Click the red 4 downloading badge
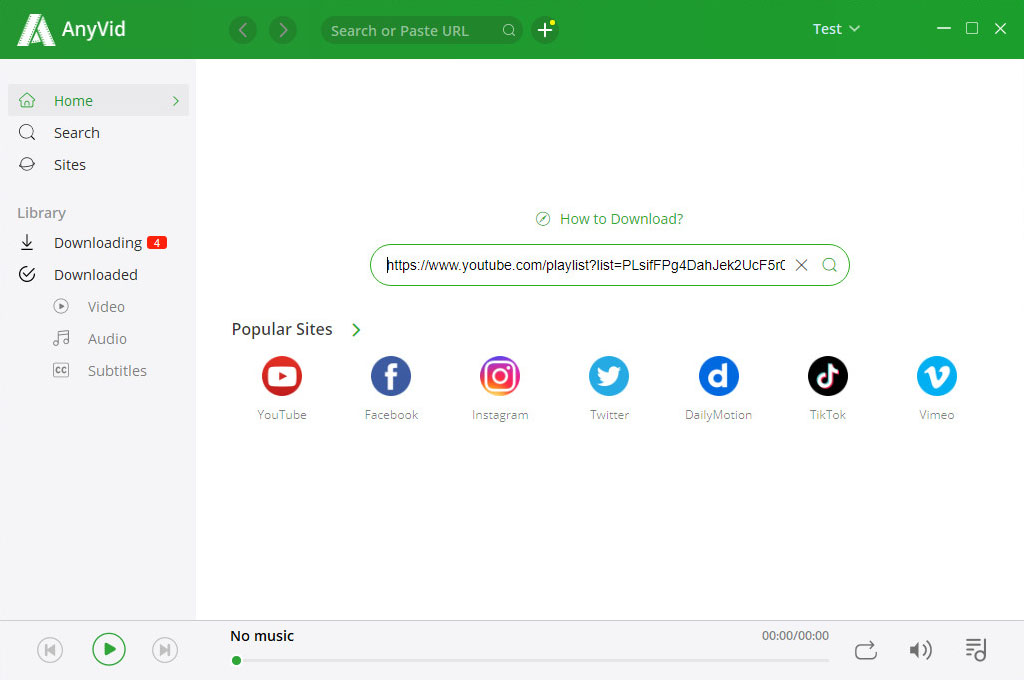 pos(157,242)
